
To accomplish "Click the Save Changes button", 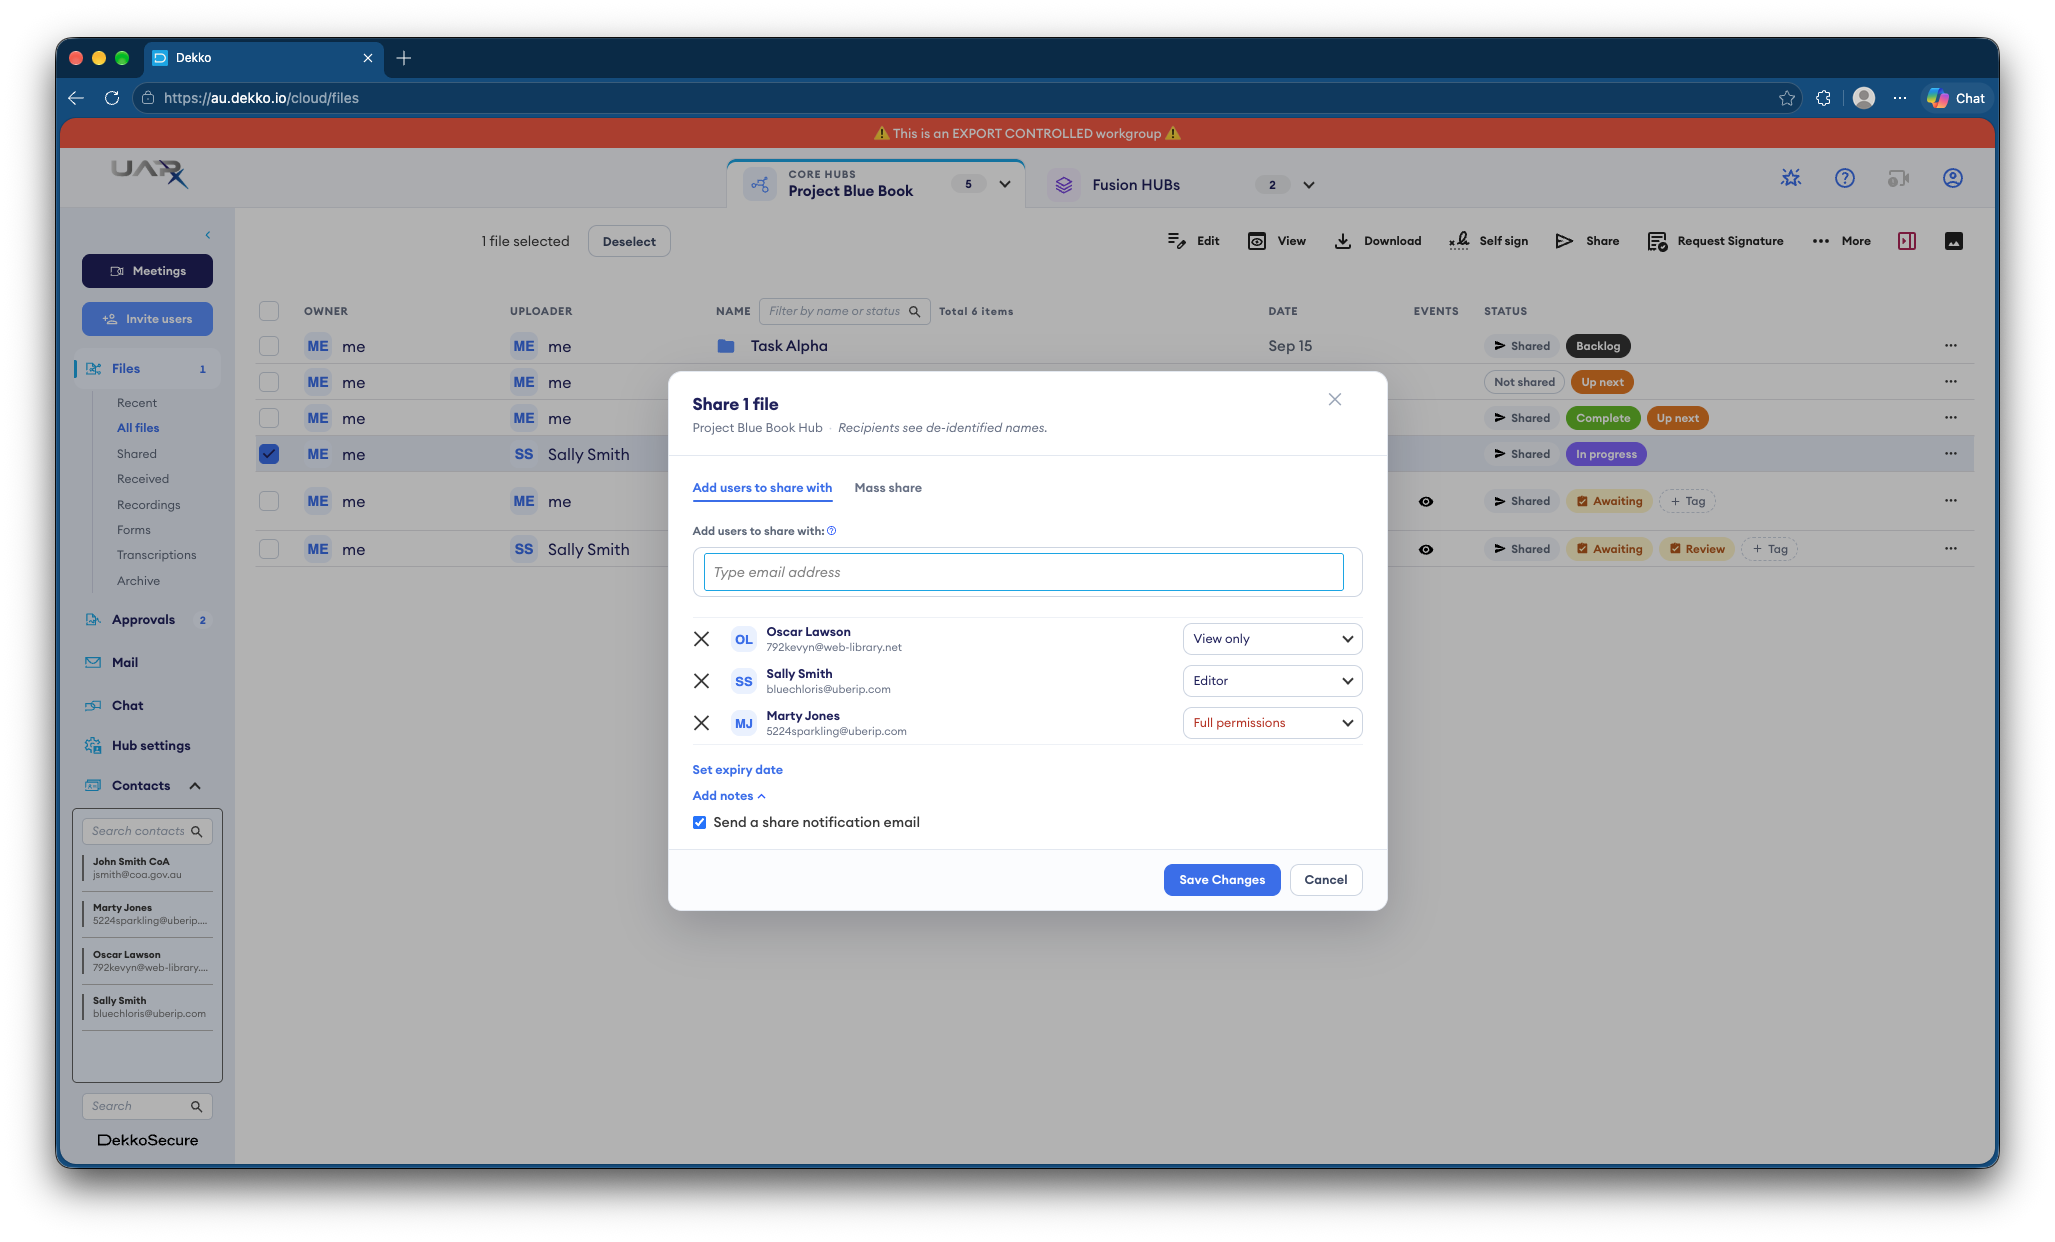I will point(1222,880).
